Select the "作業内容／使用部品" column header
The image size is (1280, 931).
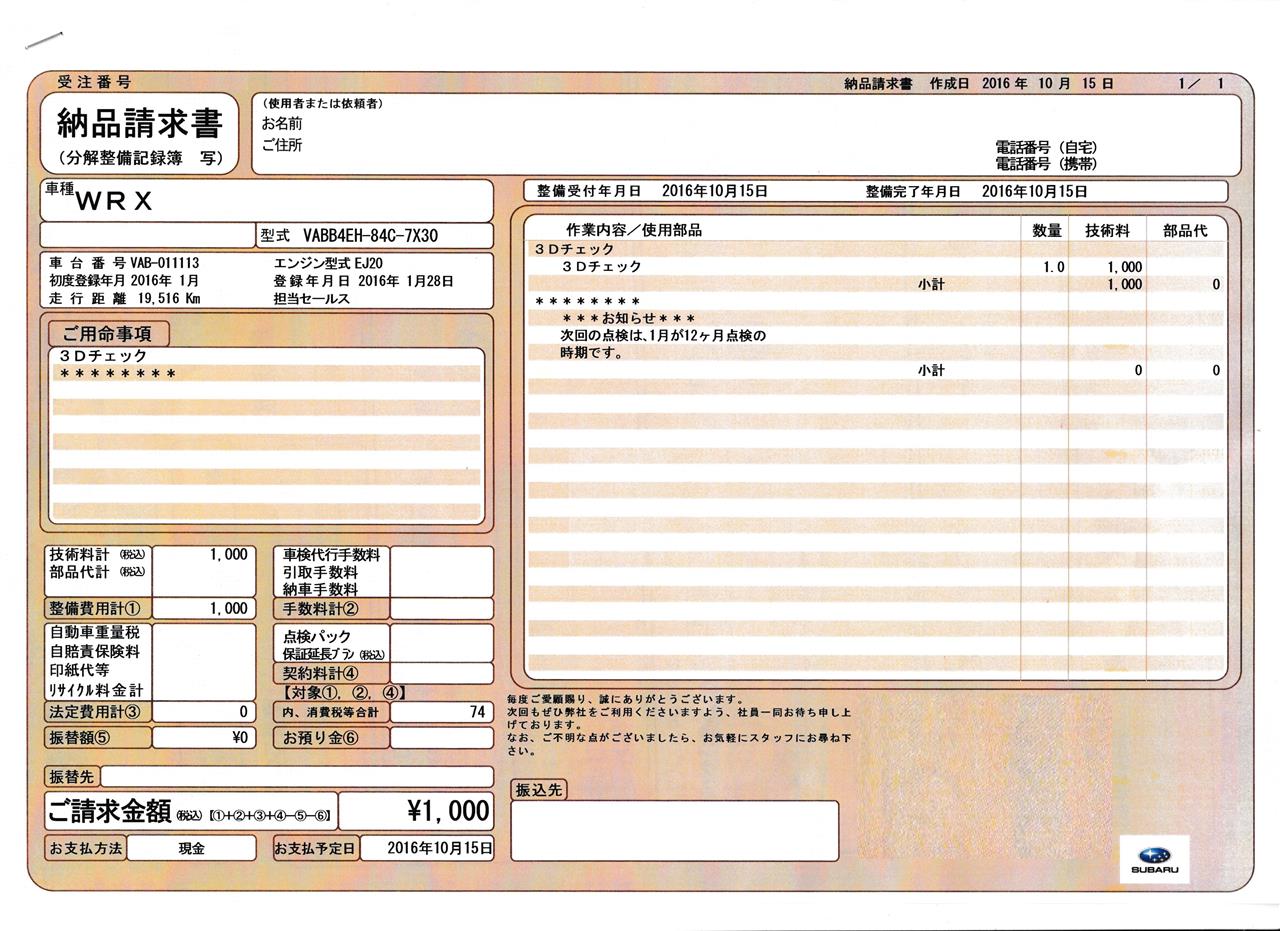coord(634,230)
